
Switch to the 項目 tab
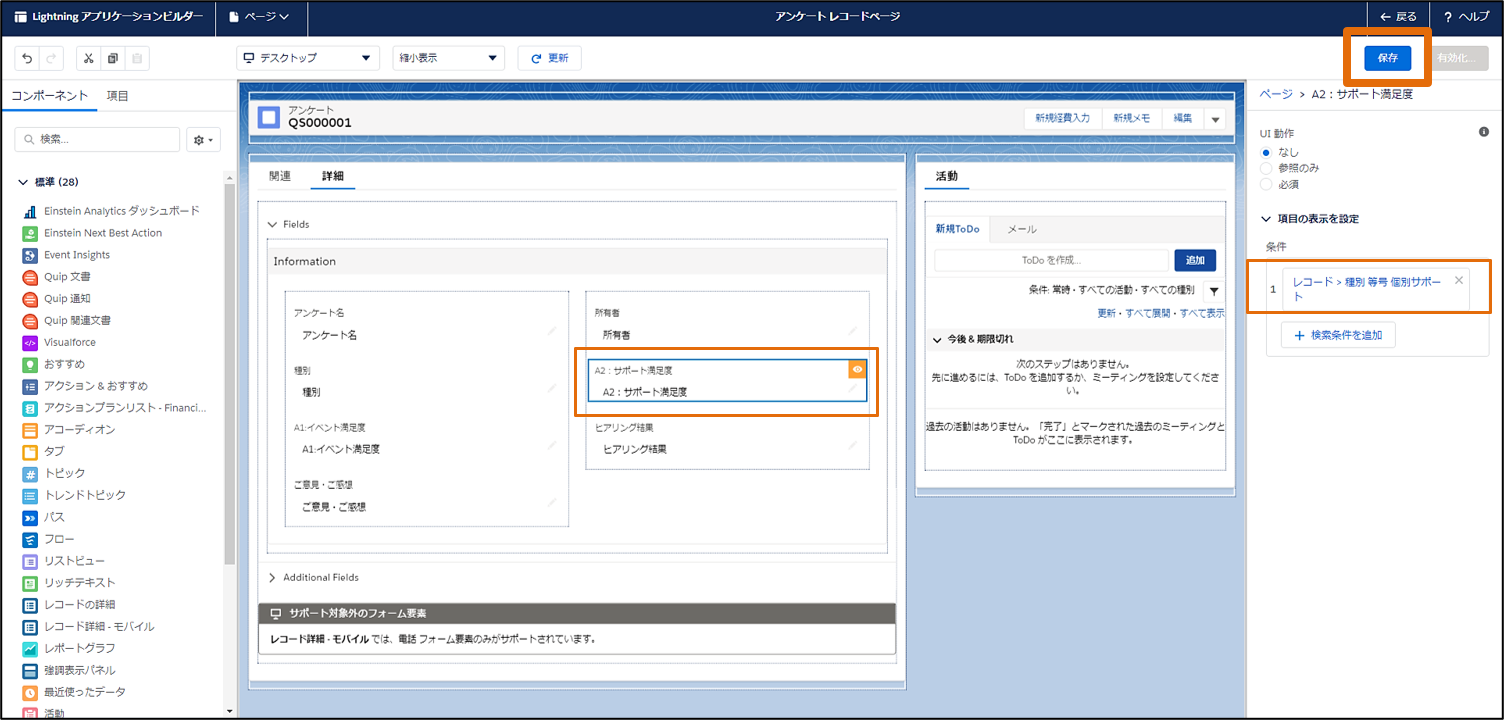pyautogui.click(x=118, y=96)
